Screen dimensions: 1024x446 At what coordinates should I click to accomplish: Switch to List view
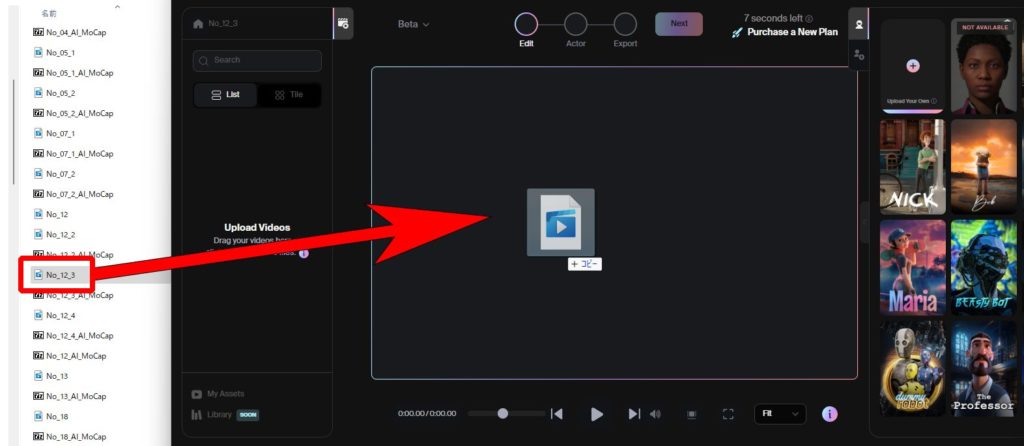226,95
